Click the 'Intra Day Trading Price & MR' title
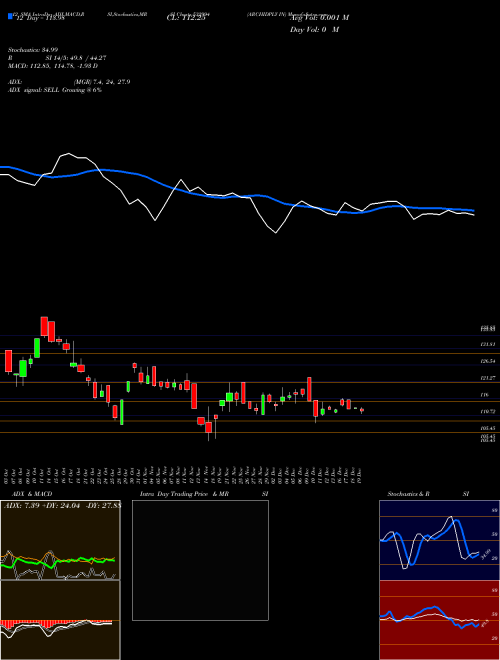This screenshot has width=500, height=660. [x=184, y=494]
